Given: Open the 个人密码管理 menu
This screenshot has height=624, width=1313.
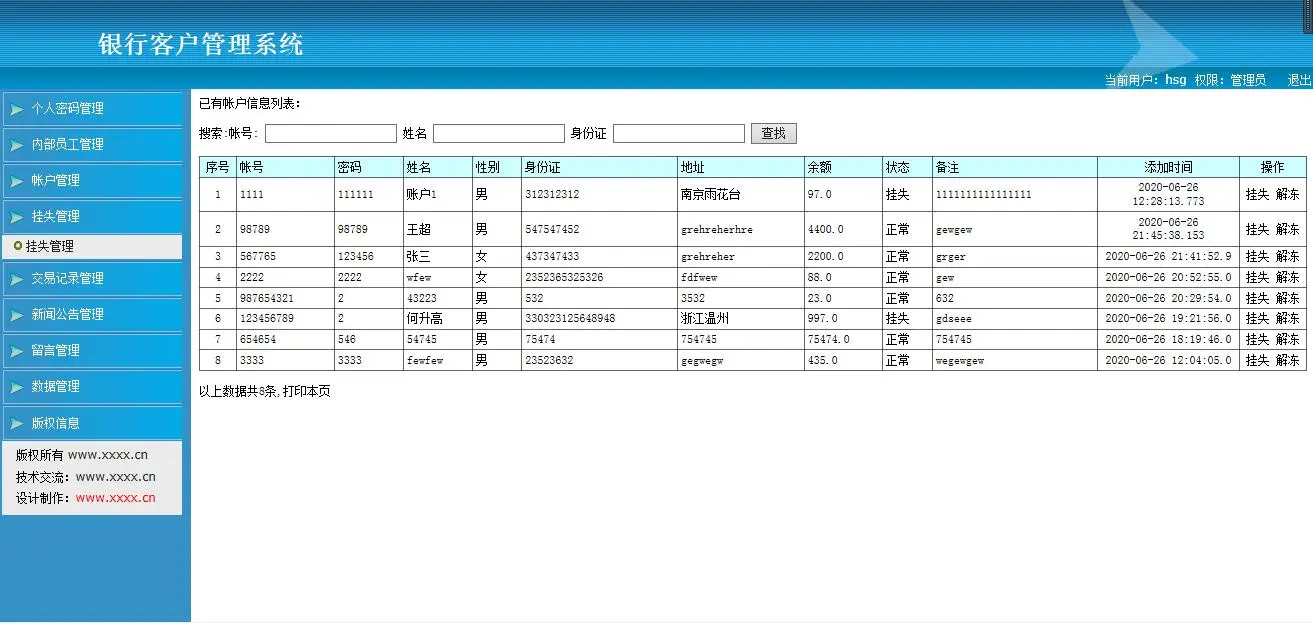Looking at the screenshot, I should (x=92, y=108).
